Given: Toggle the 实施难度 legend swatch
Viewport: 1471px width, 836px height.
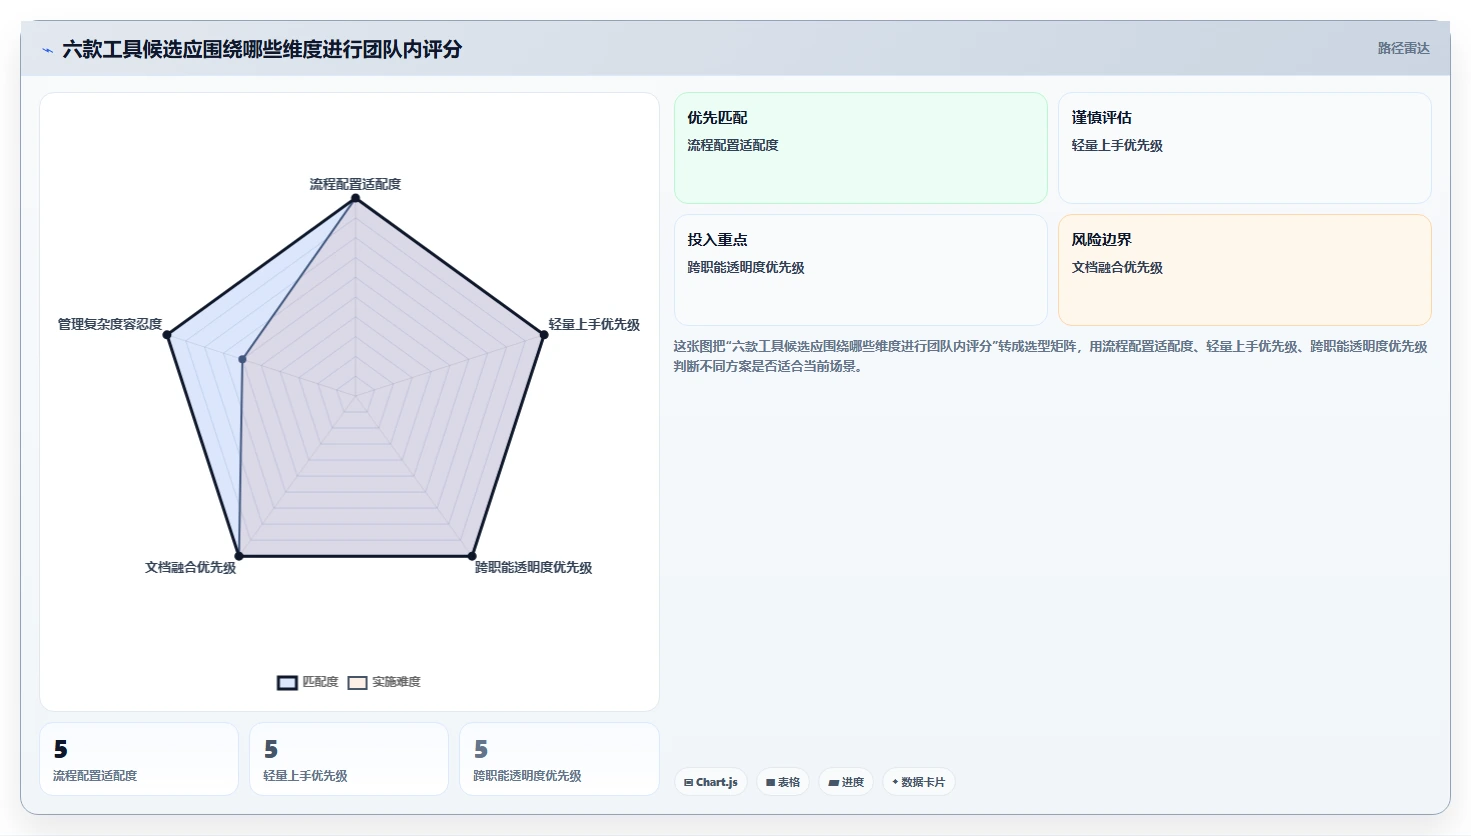Looking at the screenshot, I should (x=357, y=682).
